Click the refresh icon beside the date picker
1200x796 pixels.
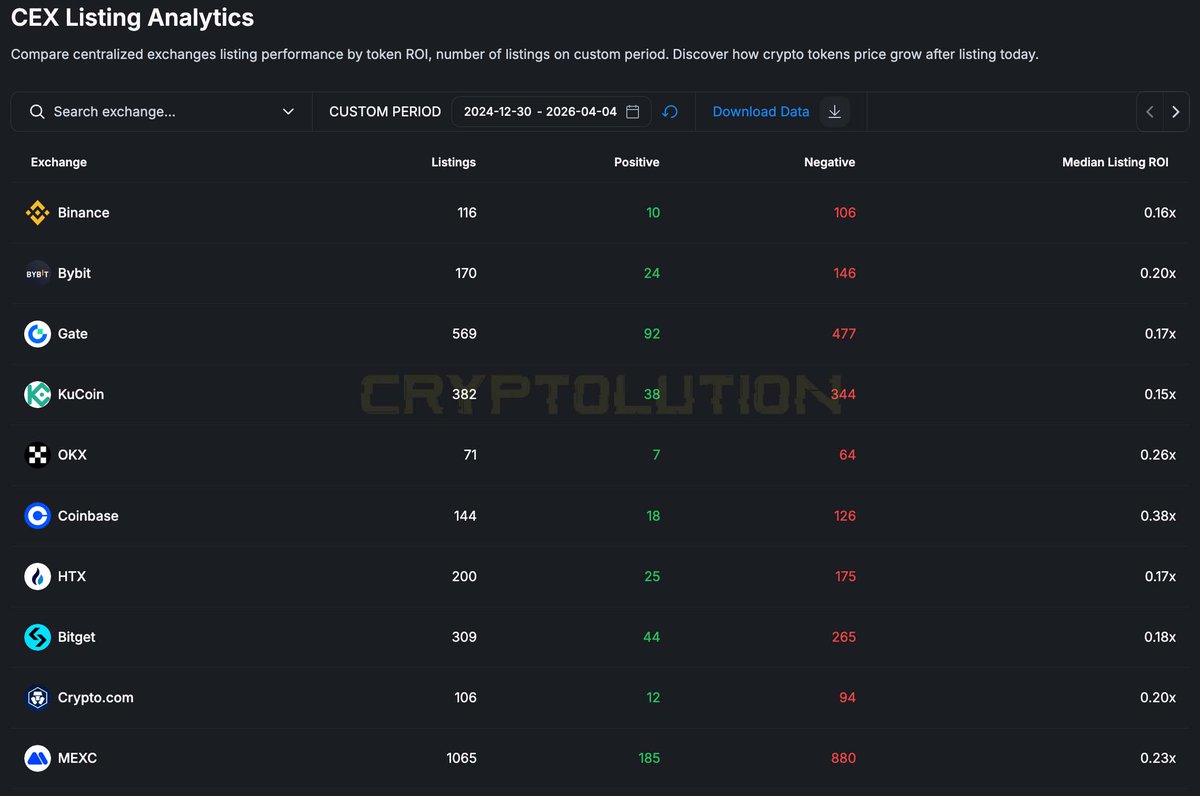(x=671, y=111)
